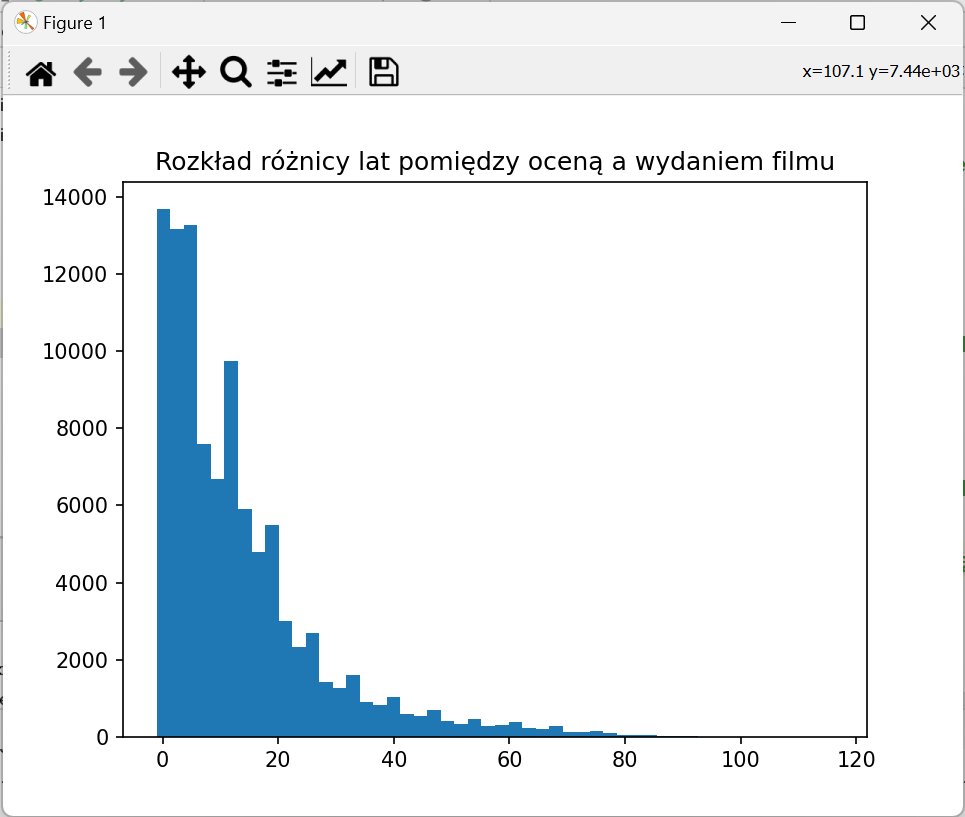Viewport: 965px width, 817px height.
Task: Open the Configure subplots sliders dialog
Action: (282, 72)
